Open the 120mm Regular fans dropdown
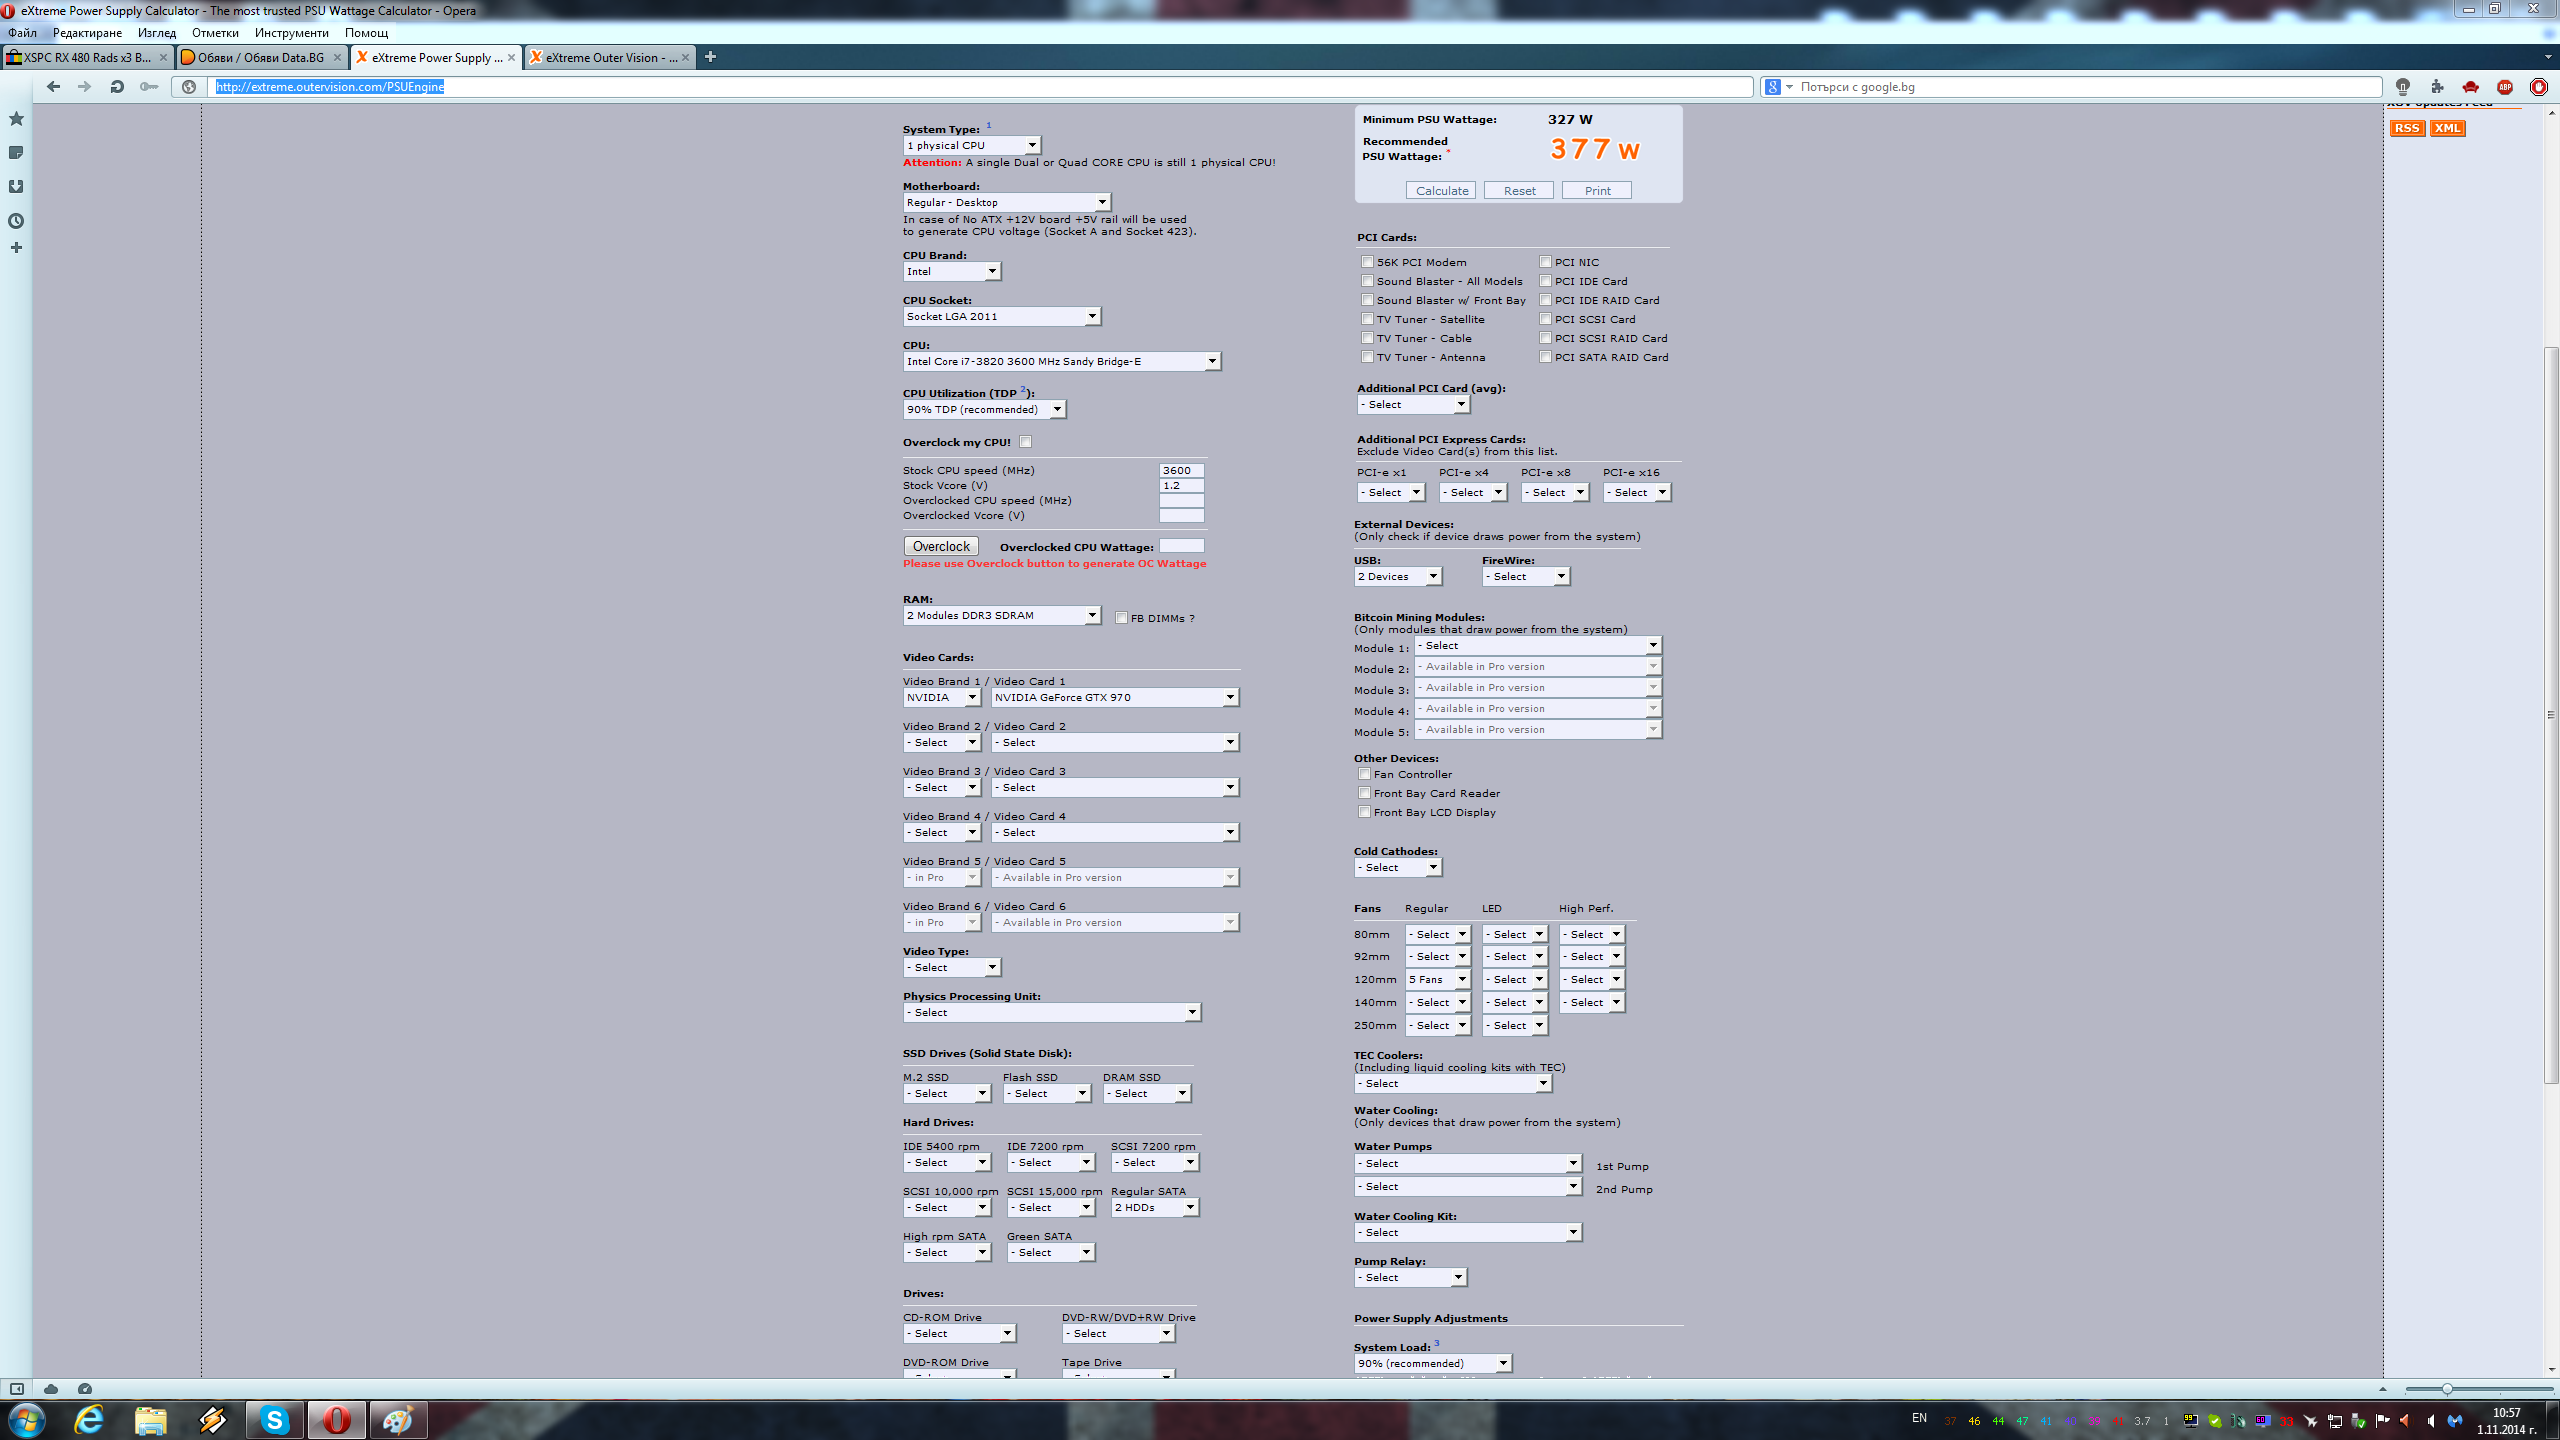The image size is (2560, 1440). click(1438, 980)
